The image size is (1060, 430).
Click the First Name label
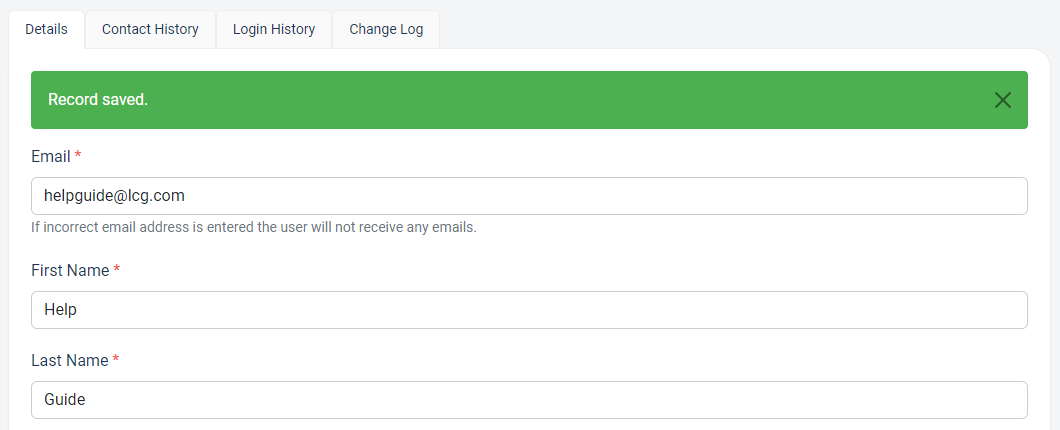[x=70, y=270]
